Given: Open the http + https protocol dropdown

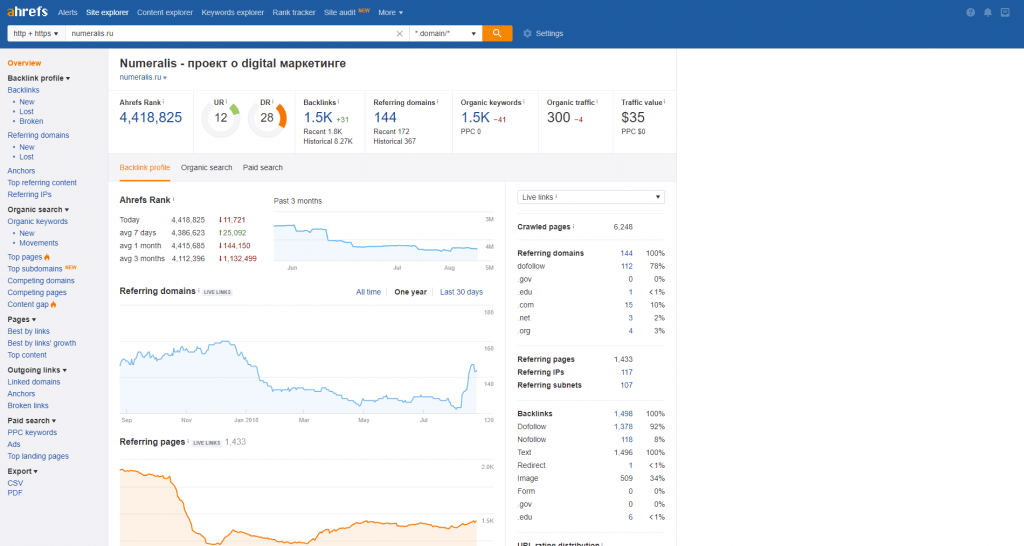Looking at the screenshot, I should (35, 33).
